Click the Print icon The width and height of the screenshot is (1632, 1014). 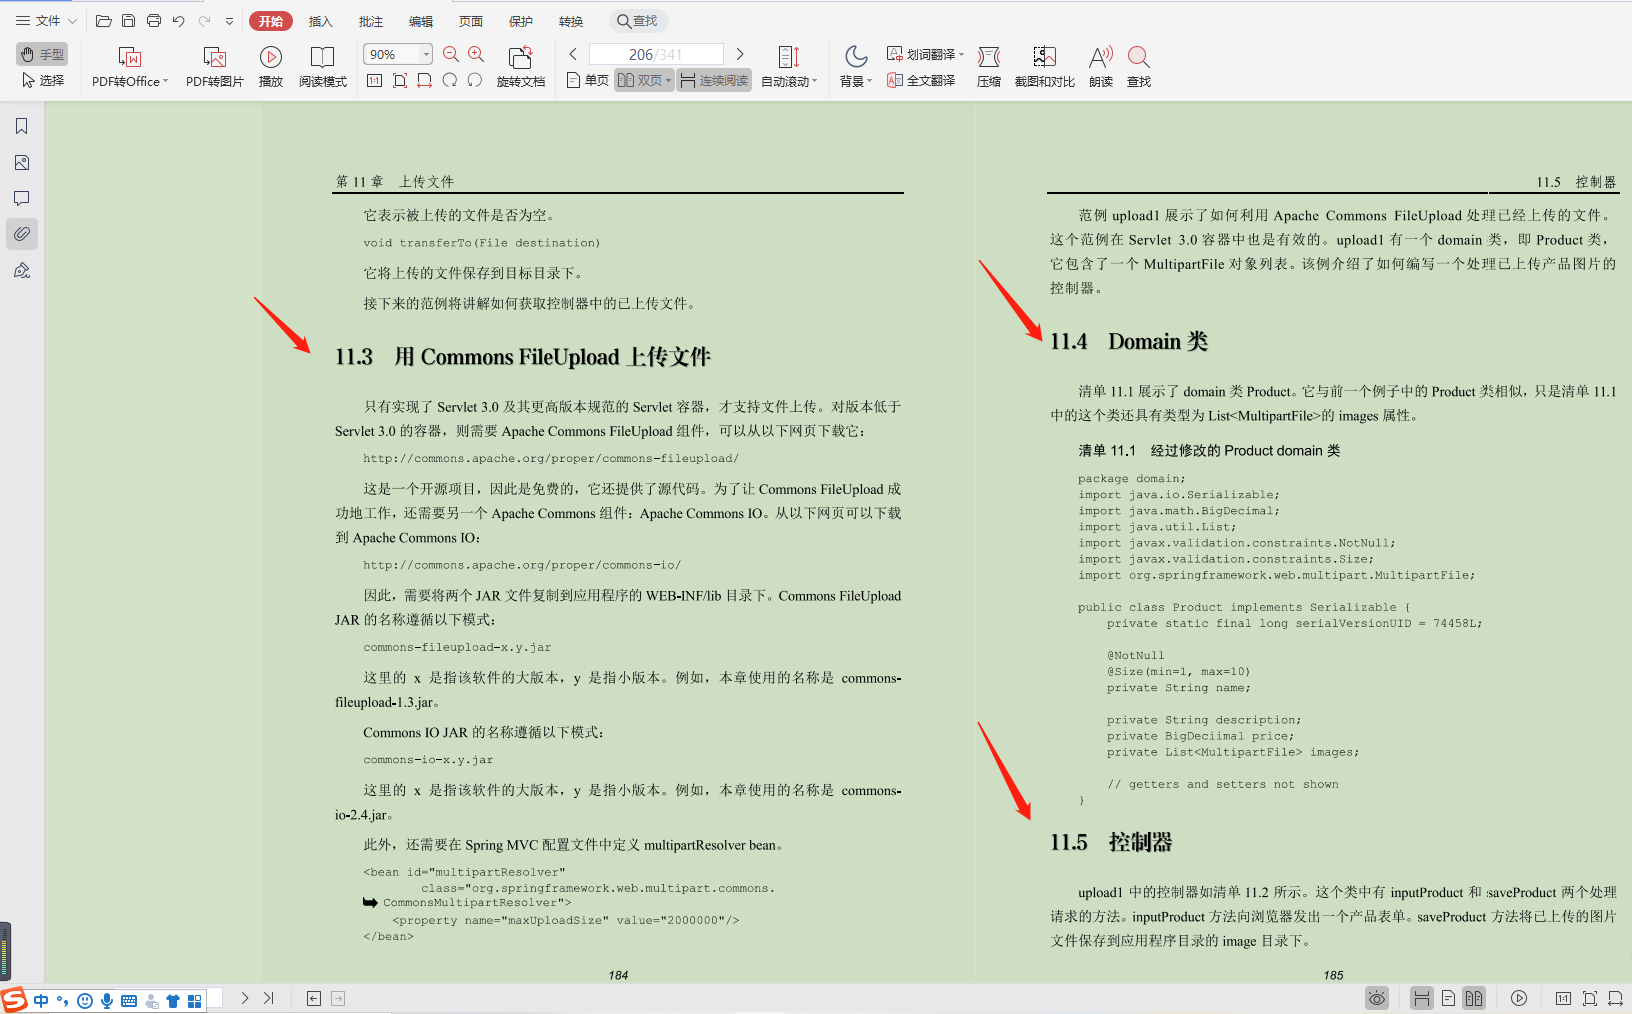coord(153,21)
